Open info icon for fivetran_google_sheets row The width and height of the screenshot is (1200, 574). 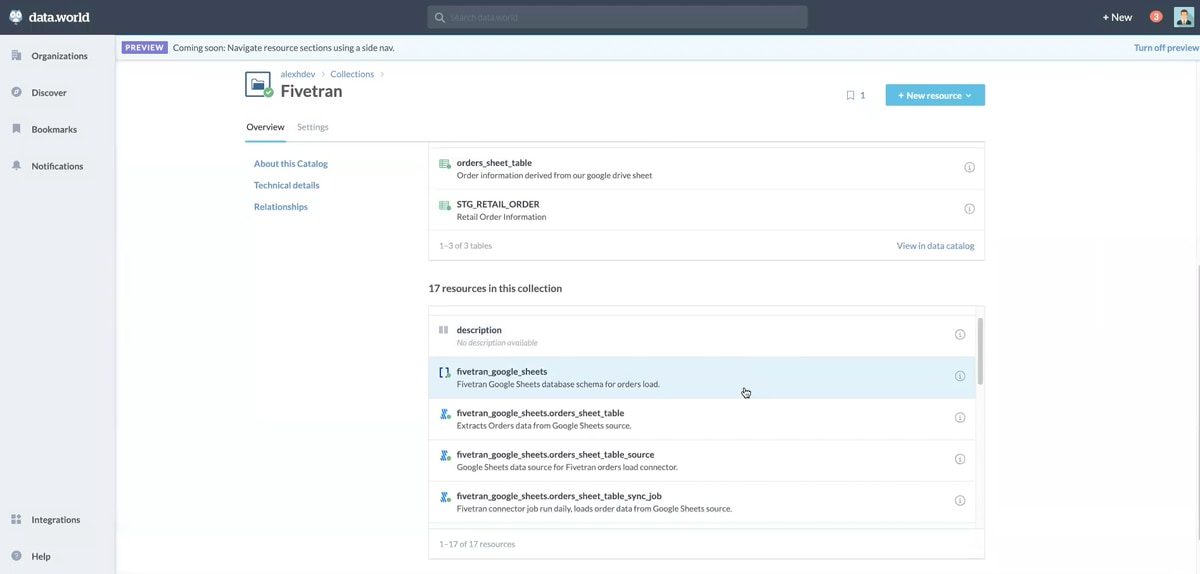[960, 376]
